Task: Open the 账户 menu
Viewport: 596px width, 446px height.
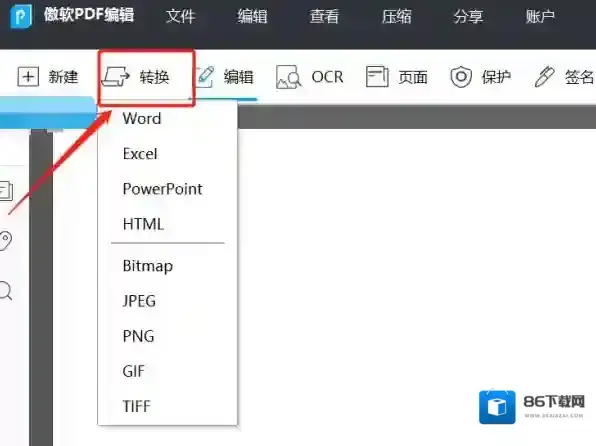Action: click(x=540, y=16)
